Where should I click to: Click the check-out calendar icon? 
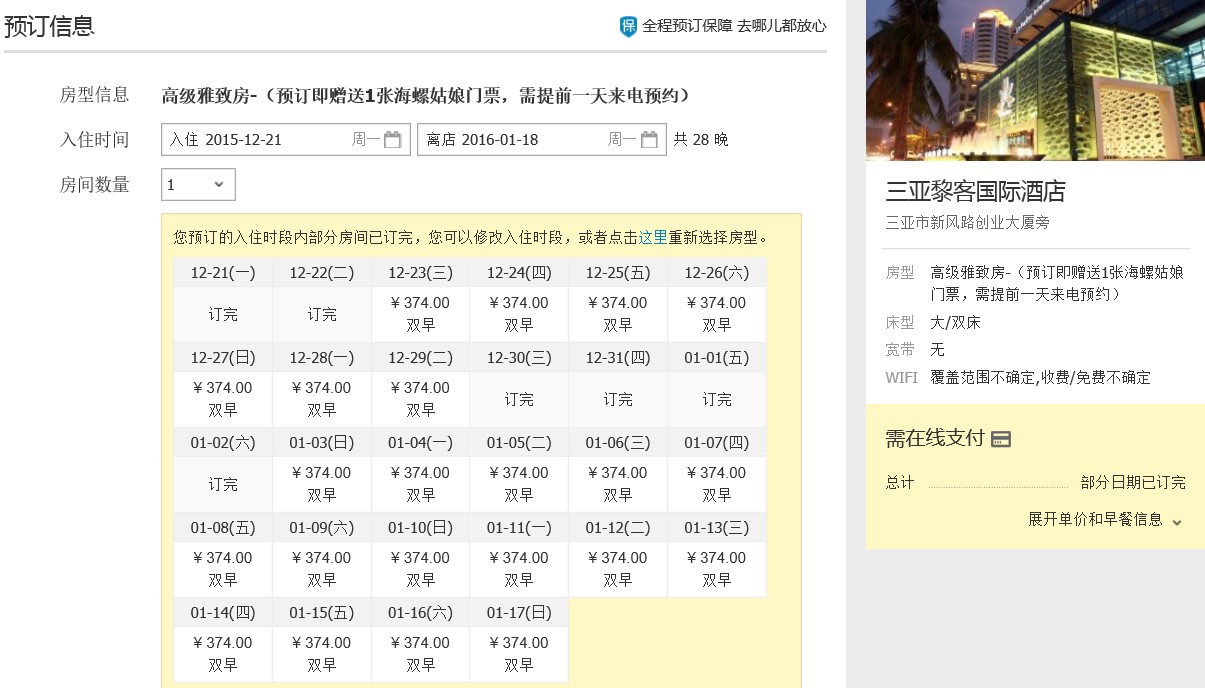[x=649, y=140]
